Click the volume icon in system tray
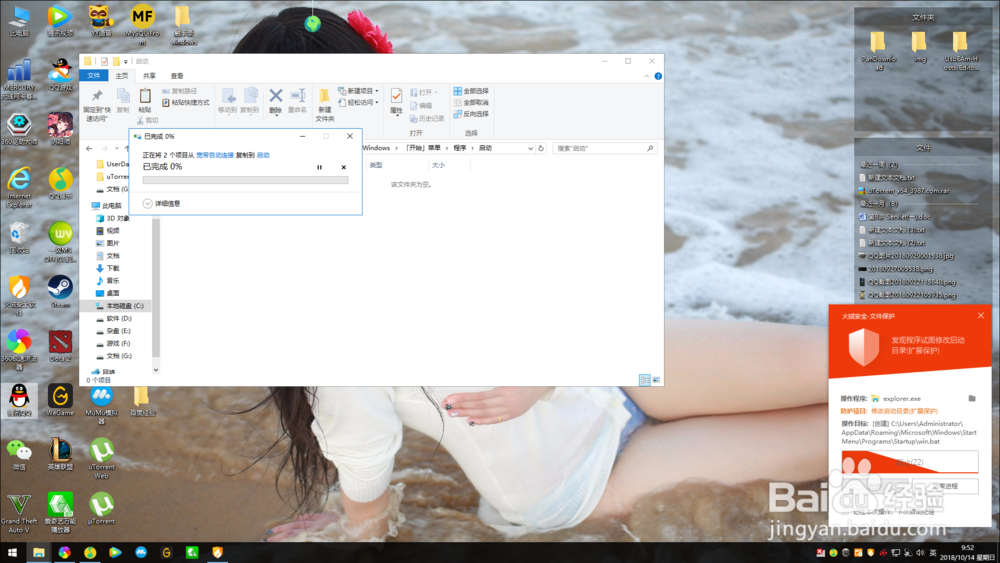The width and height of the screenshot is (1000, 563). pos(920,553)
